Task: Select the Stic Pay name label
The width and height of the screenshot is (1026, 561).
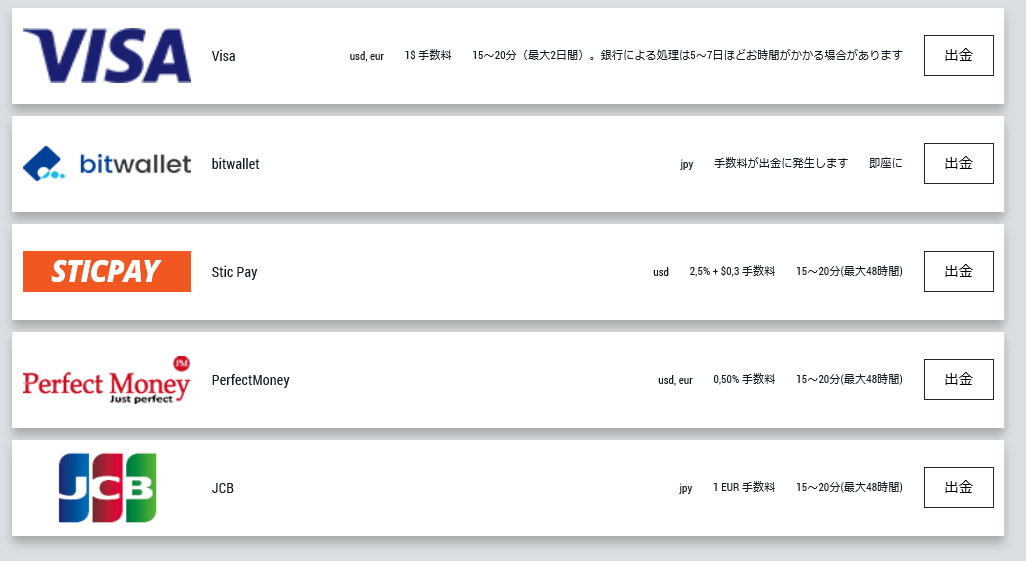Action: click(234, 272)
